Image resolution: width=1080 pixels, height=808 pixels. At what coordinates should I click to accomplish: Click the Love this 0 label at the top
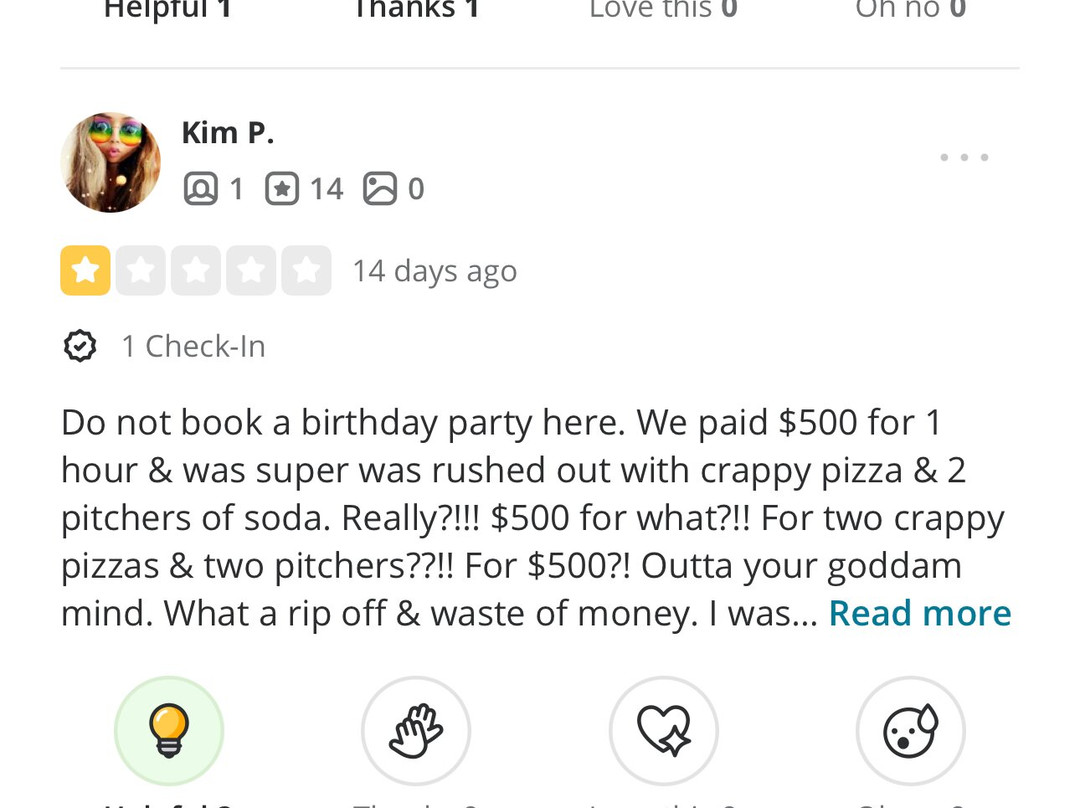[663, 10]
